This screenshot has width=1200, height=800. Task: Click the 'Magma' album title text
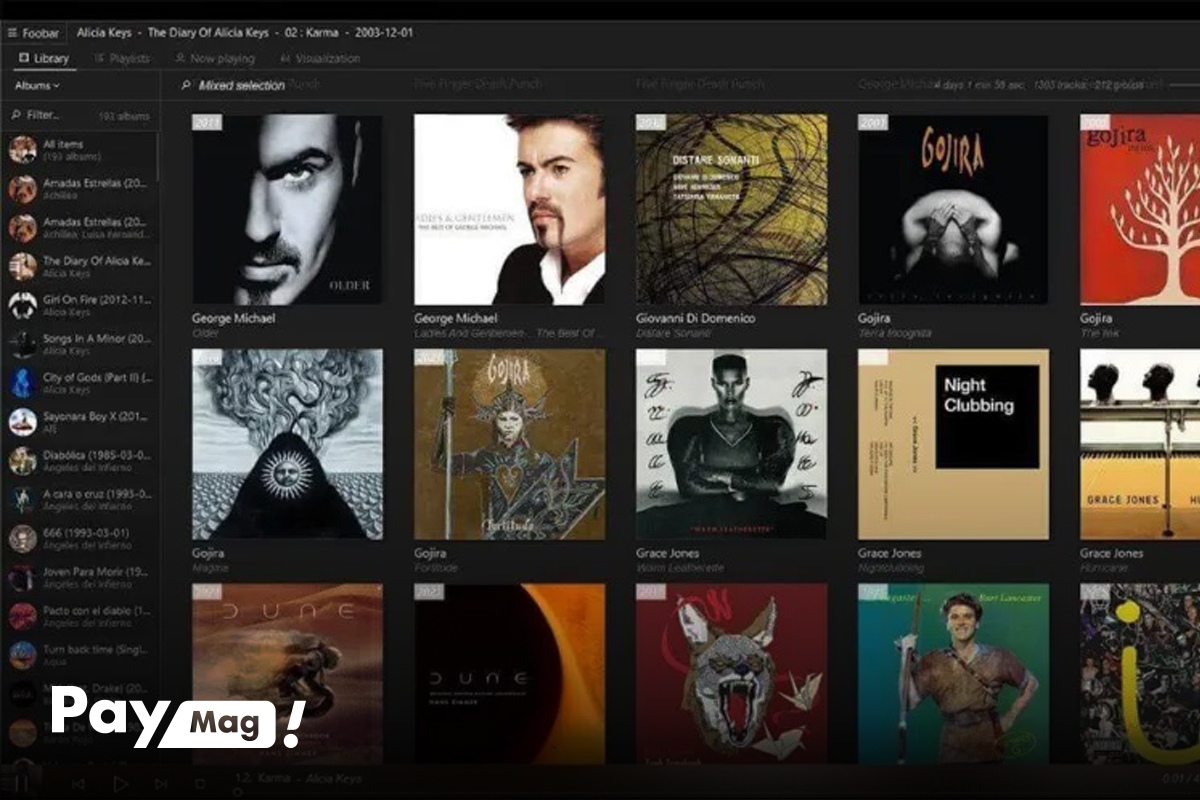coord(210,568)
